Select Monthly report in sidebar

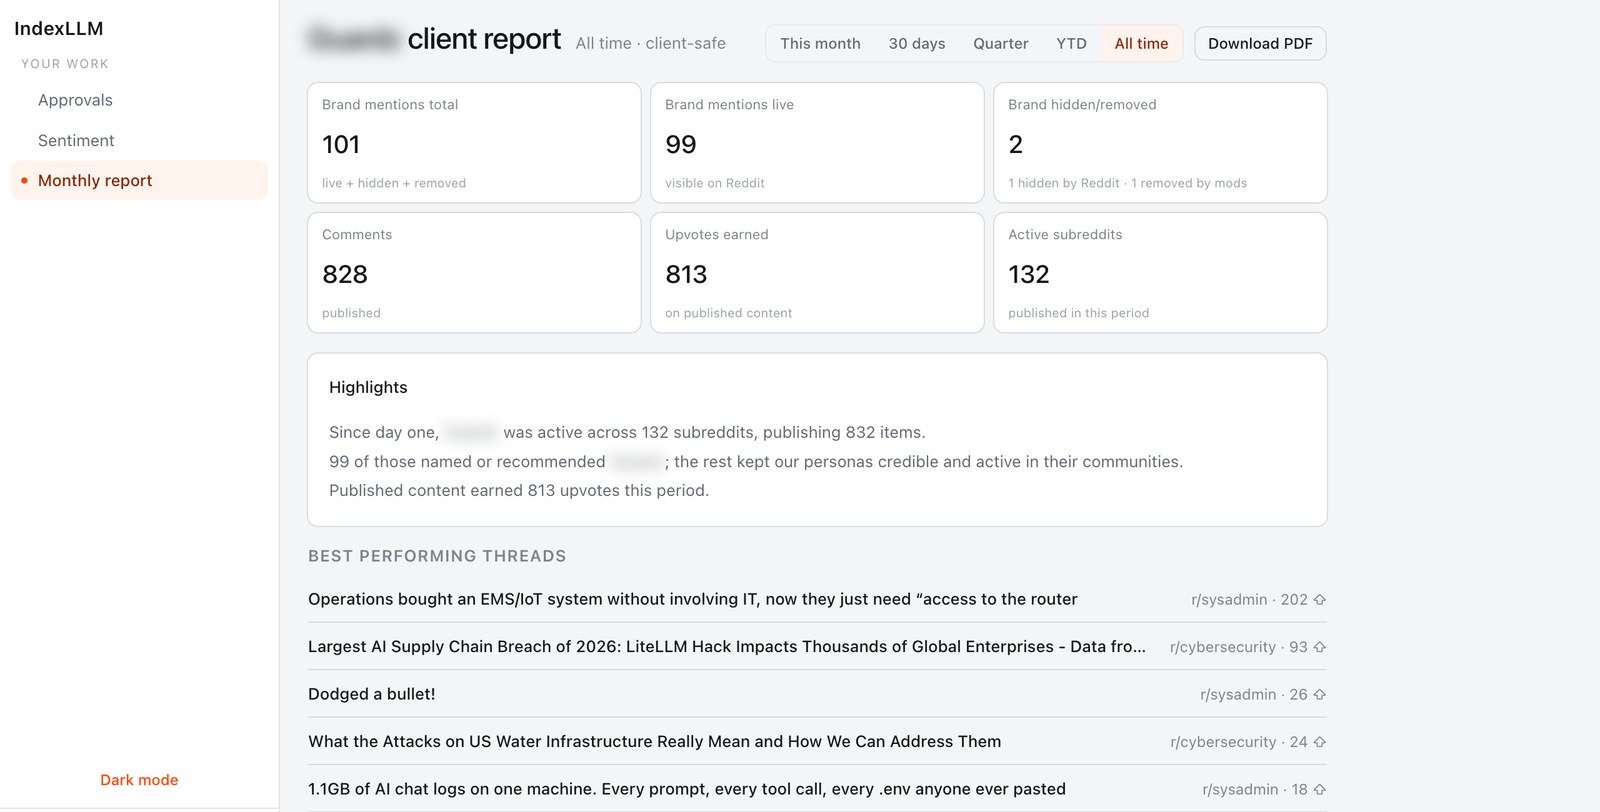(x=139, y=180)
